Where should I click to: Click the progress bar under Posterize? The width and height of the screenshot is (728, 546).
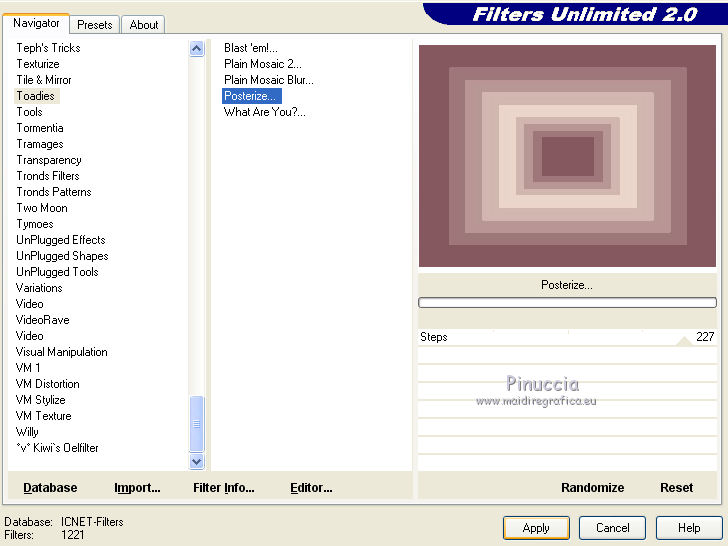(567, 303)
